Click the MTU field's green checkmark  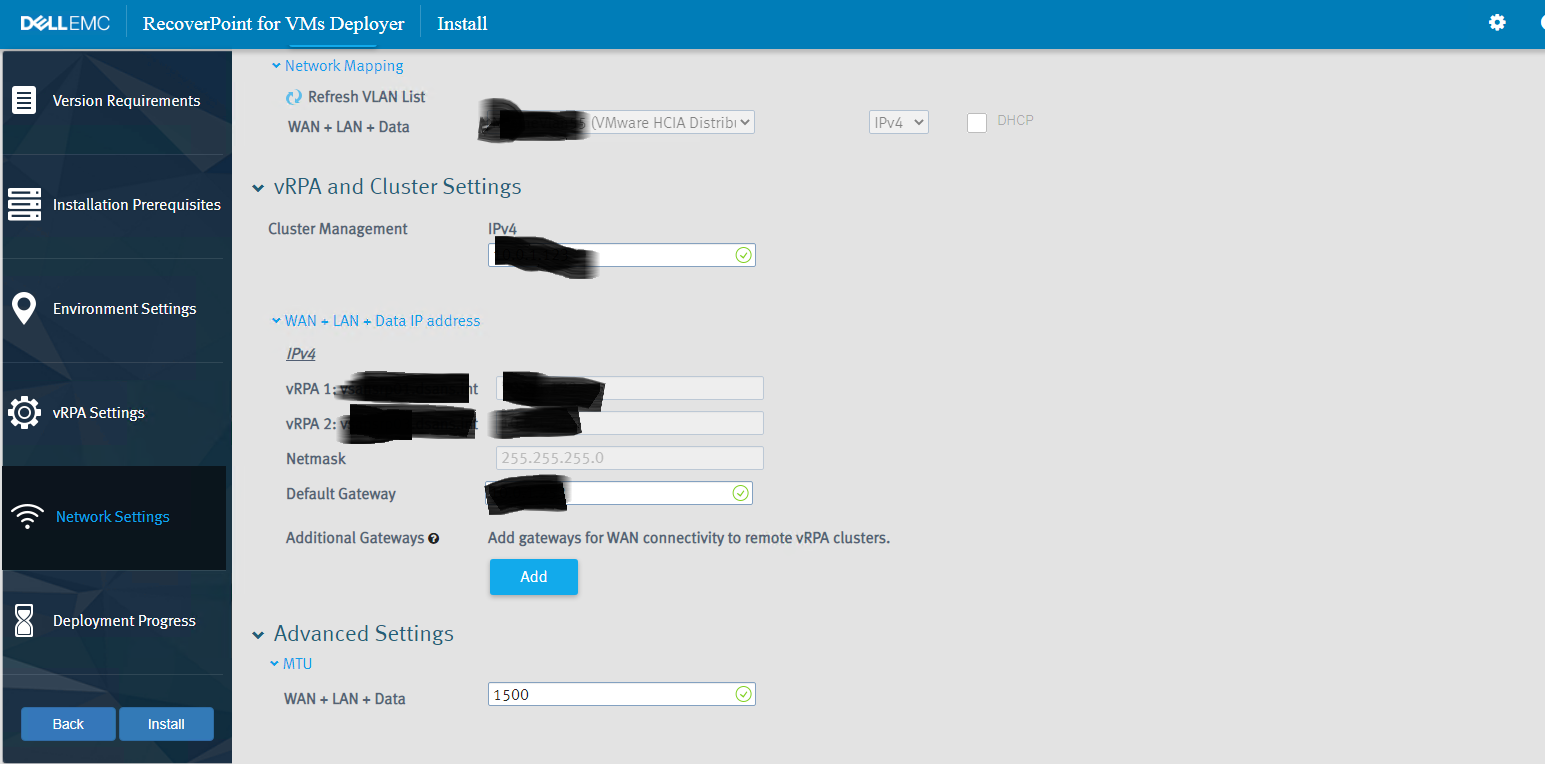743,694
